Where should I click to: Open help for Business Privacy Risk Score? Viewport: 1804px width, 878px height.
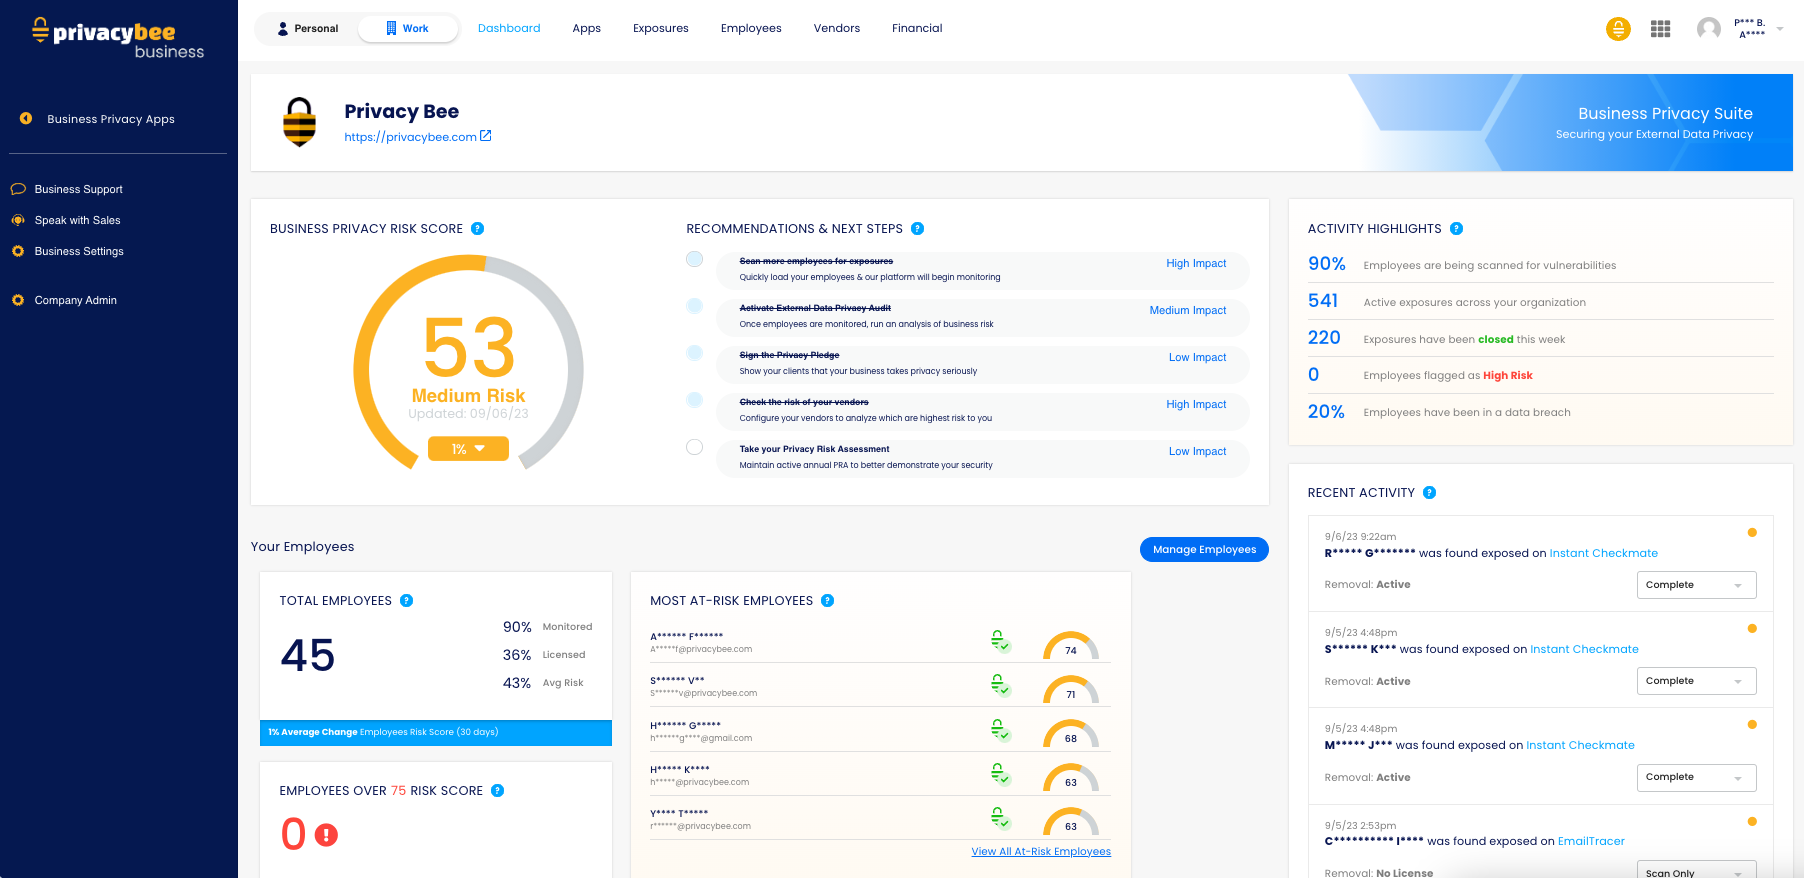(x=478, y=229)
